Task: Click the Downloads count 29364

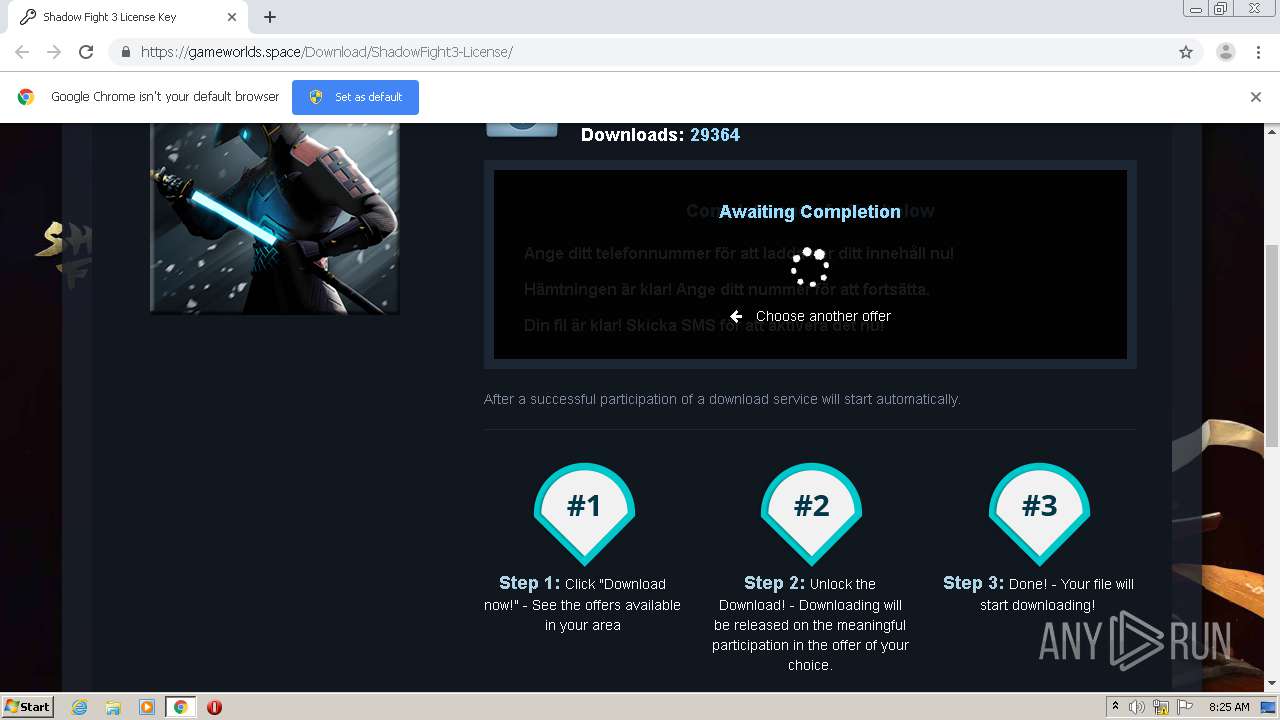Action: pyautogui.click(x=715, y=135)
